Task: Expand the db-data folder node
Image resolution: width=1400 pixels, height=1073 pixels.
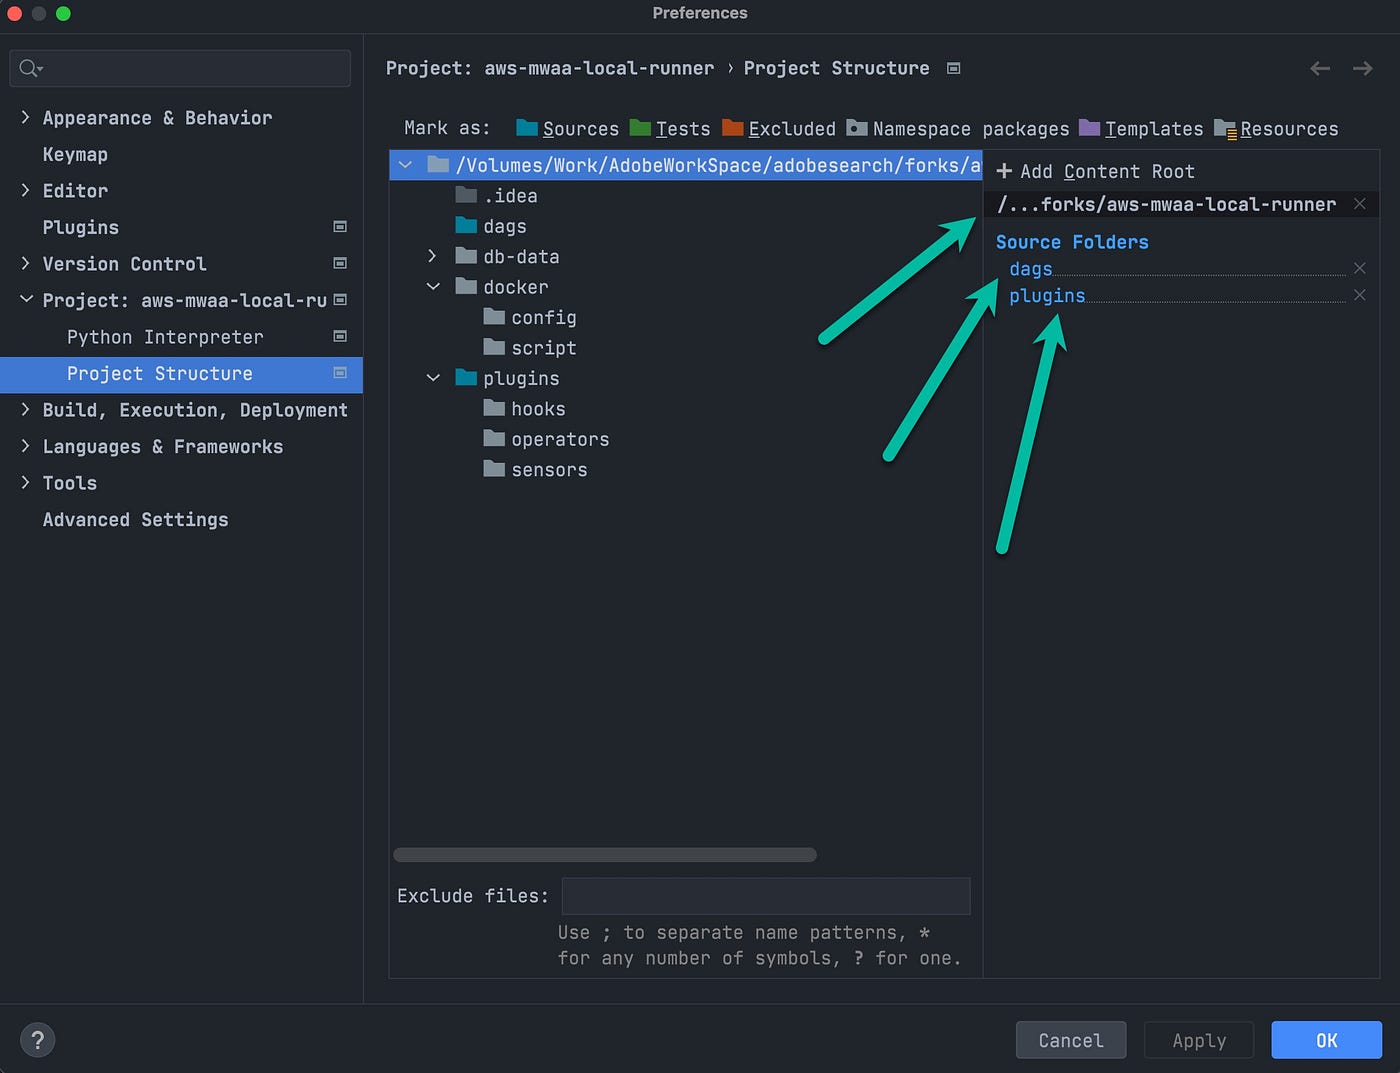Action: click(x=432, y=256)
